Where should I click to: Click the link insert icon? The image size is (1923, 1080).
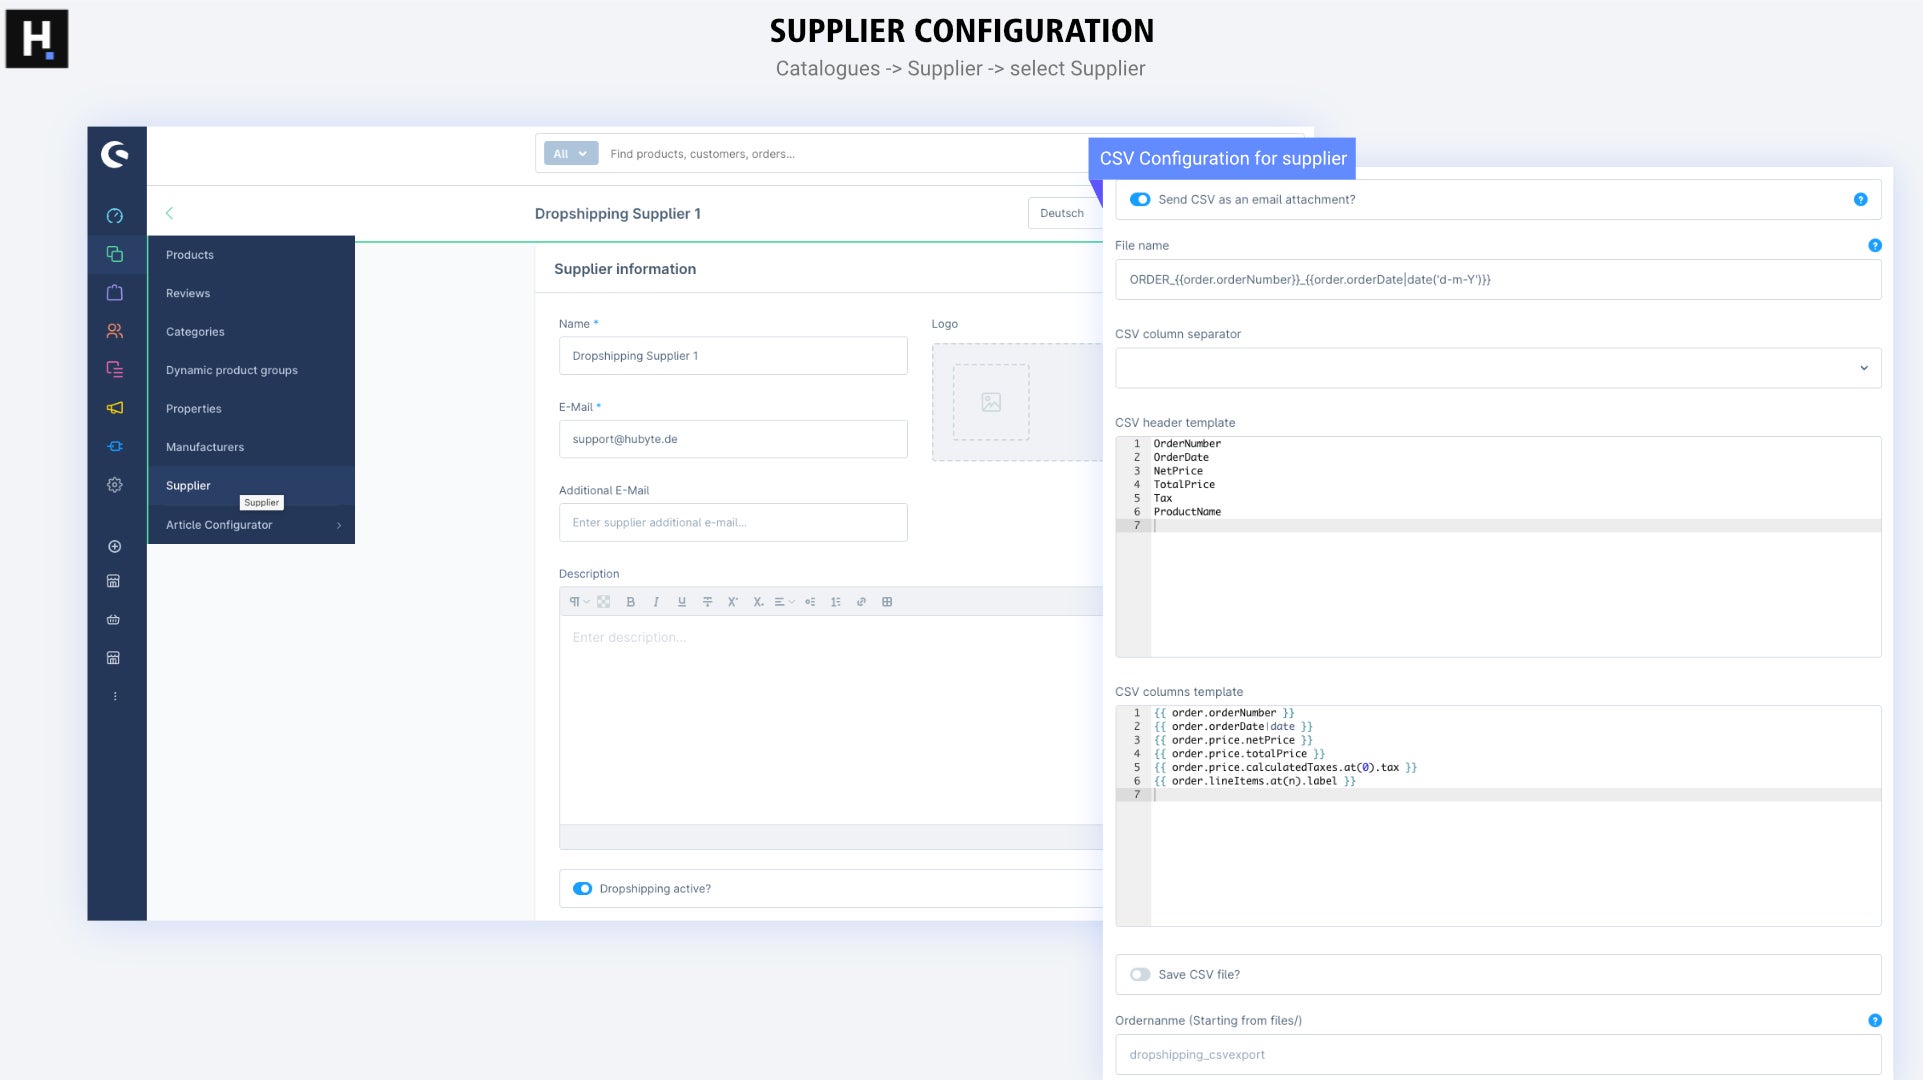(x=860, y=602)
